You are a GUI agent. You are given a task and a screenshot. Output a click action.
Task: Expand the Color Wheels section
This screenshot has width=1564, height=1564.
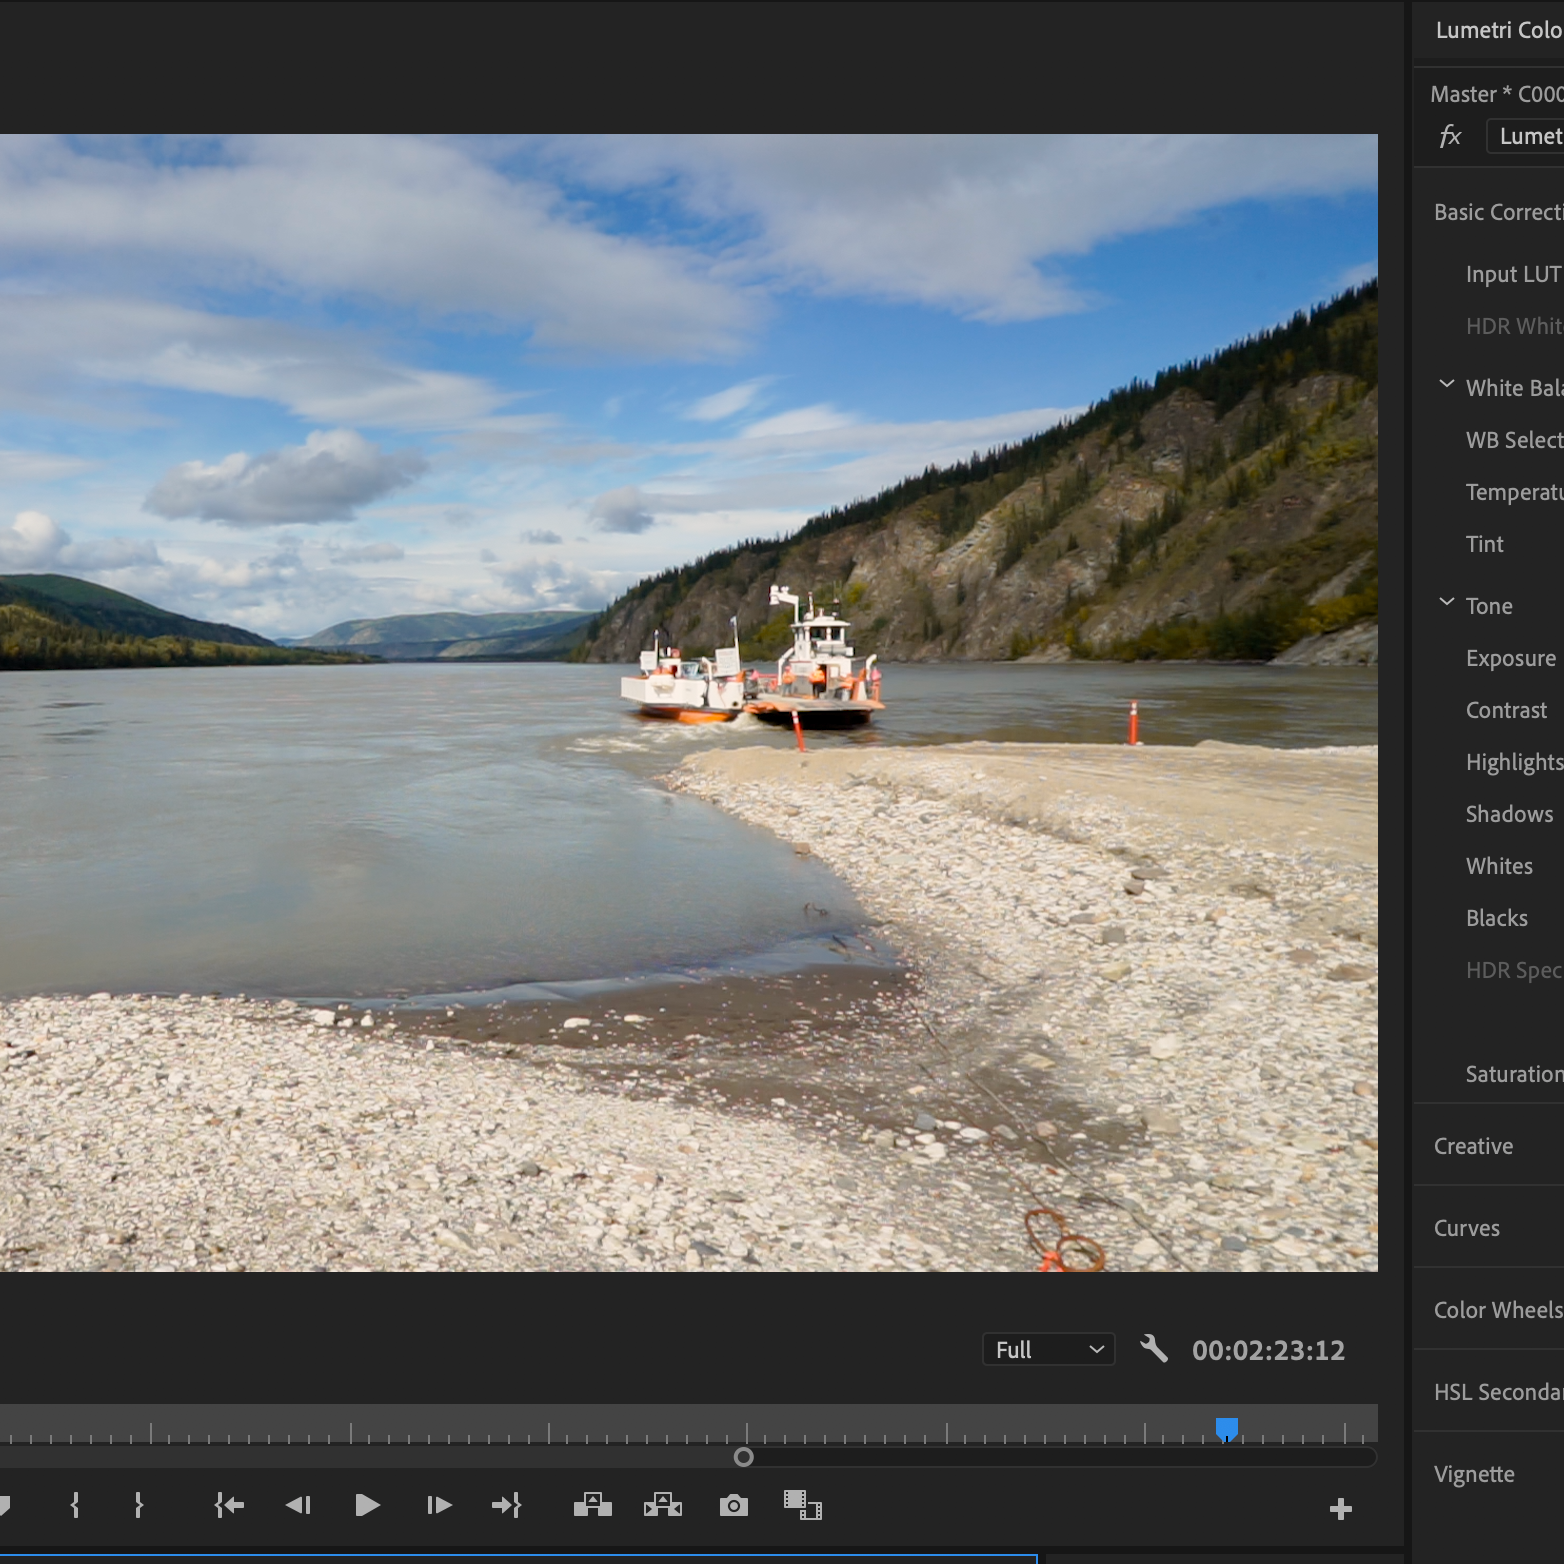click(x=1498, y=1310)
